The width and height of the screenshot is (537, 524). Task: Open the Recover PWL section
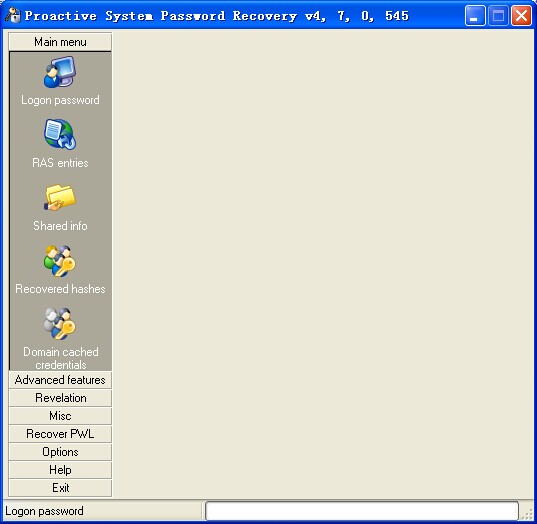[60, 434]
